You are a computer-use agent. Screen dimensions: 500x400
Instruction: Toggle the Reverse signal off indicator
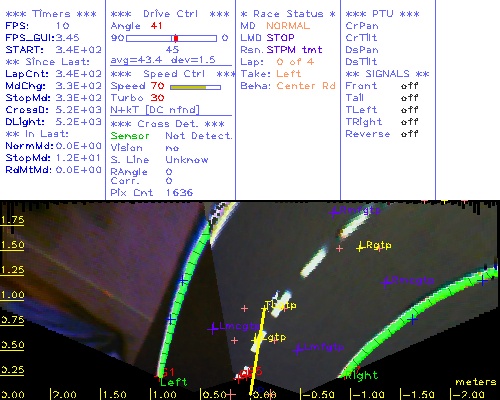click(409, 134)
